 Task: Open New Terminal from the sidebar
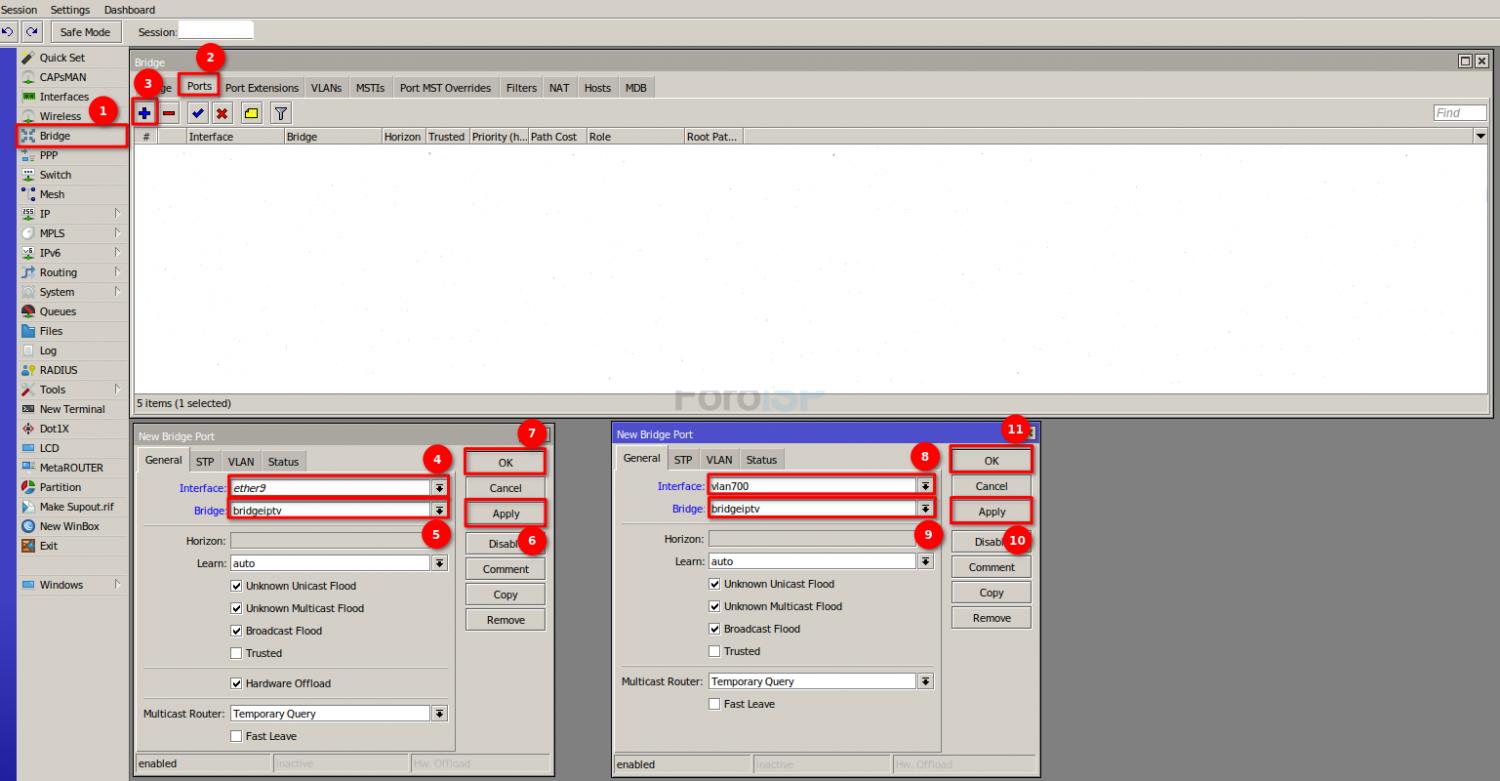click(x=72, y=409)
